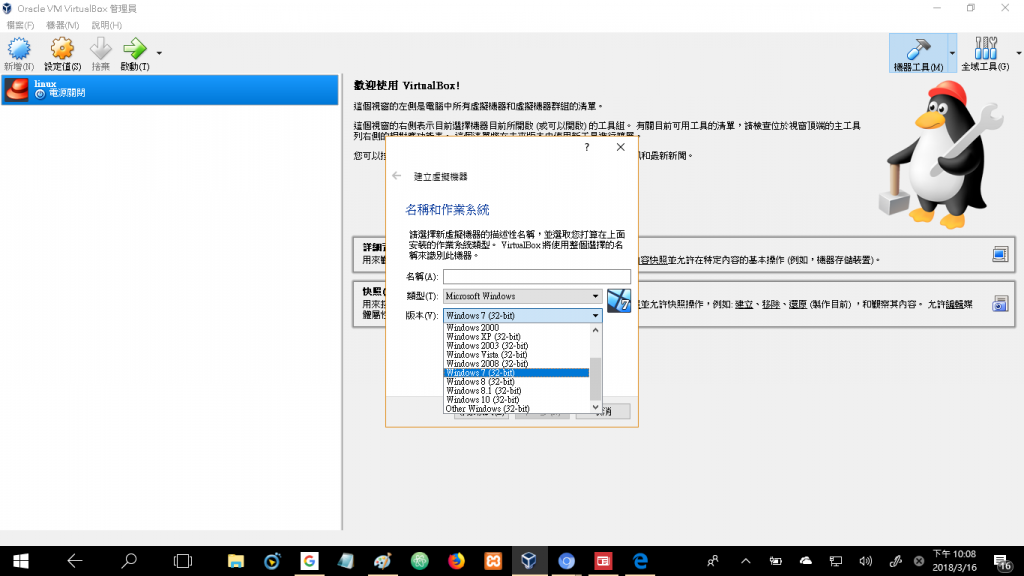1024x576 pixels.
Task: Choose Windows Vista (32-bit) from list
Action: pos(516,355)
